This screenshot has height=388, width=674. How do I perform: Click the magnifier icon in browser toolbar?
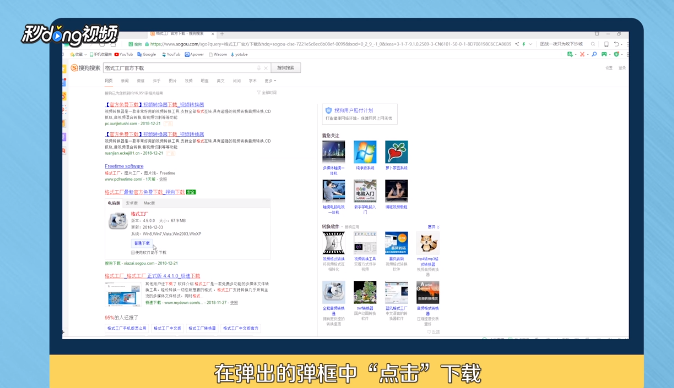pos(594,54)
